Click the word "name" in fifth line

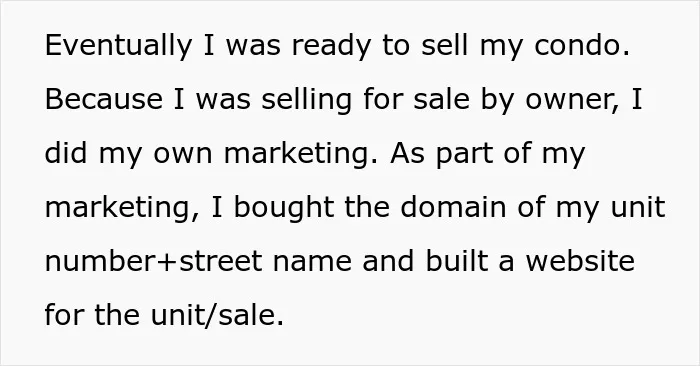coord(312,262)
